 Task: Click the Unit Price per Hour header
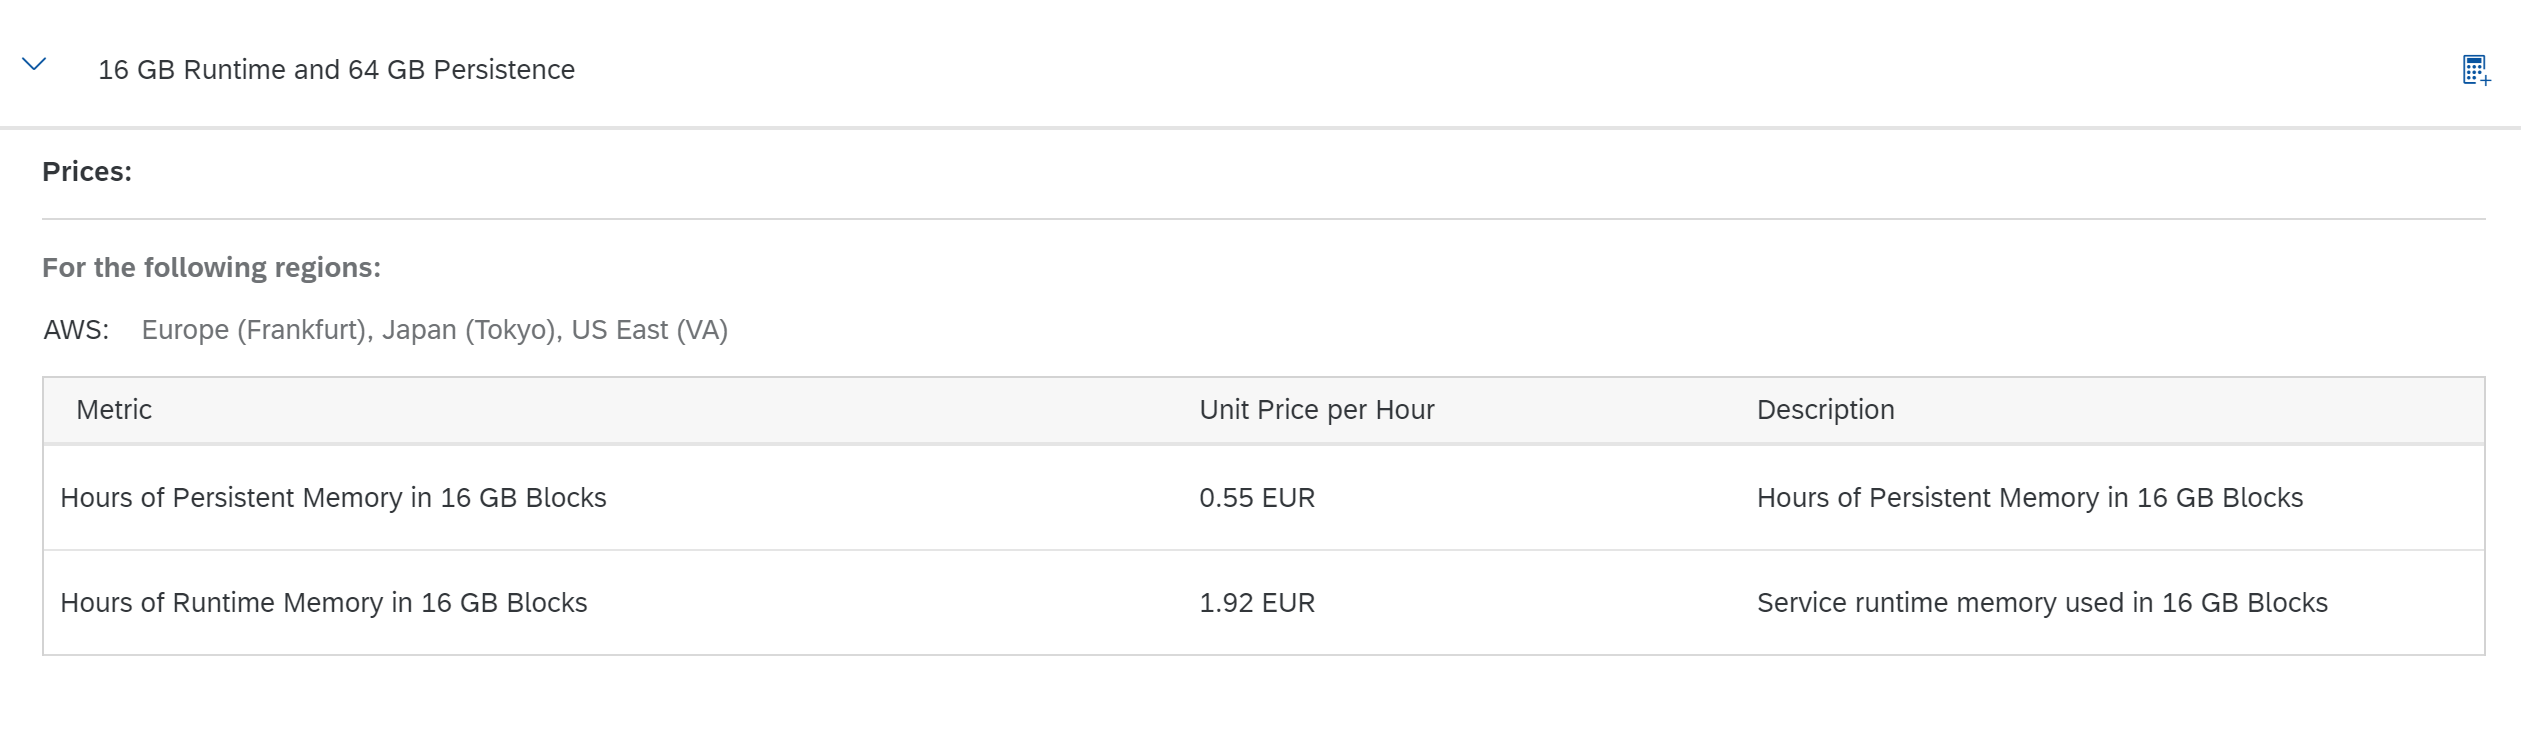point(1317,410)
